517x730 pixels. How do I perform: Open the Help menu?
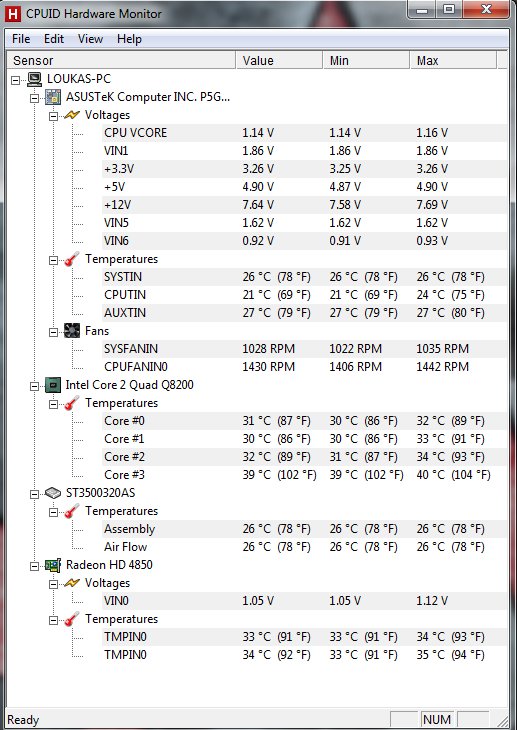tap(129, 39)
